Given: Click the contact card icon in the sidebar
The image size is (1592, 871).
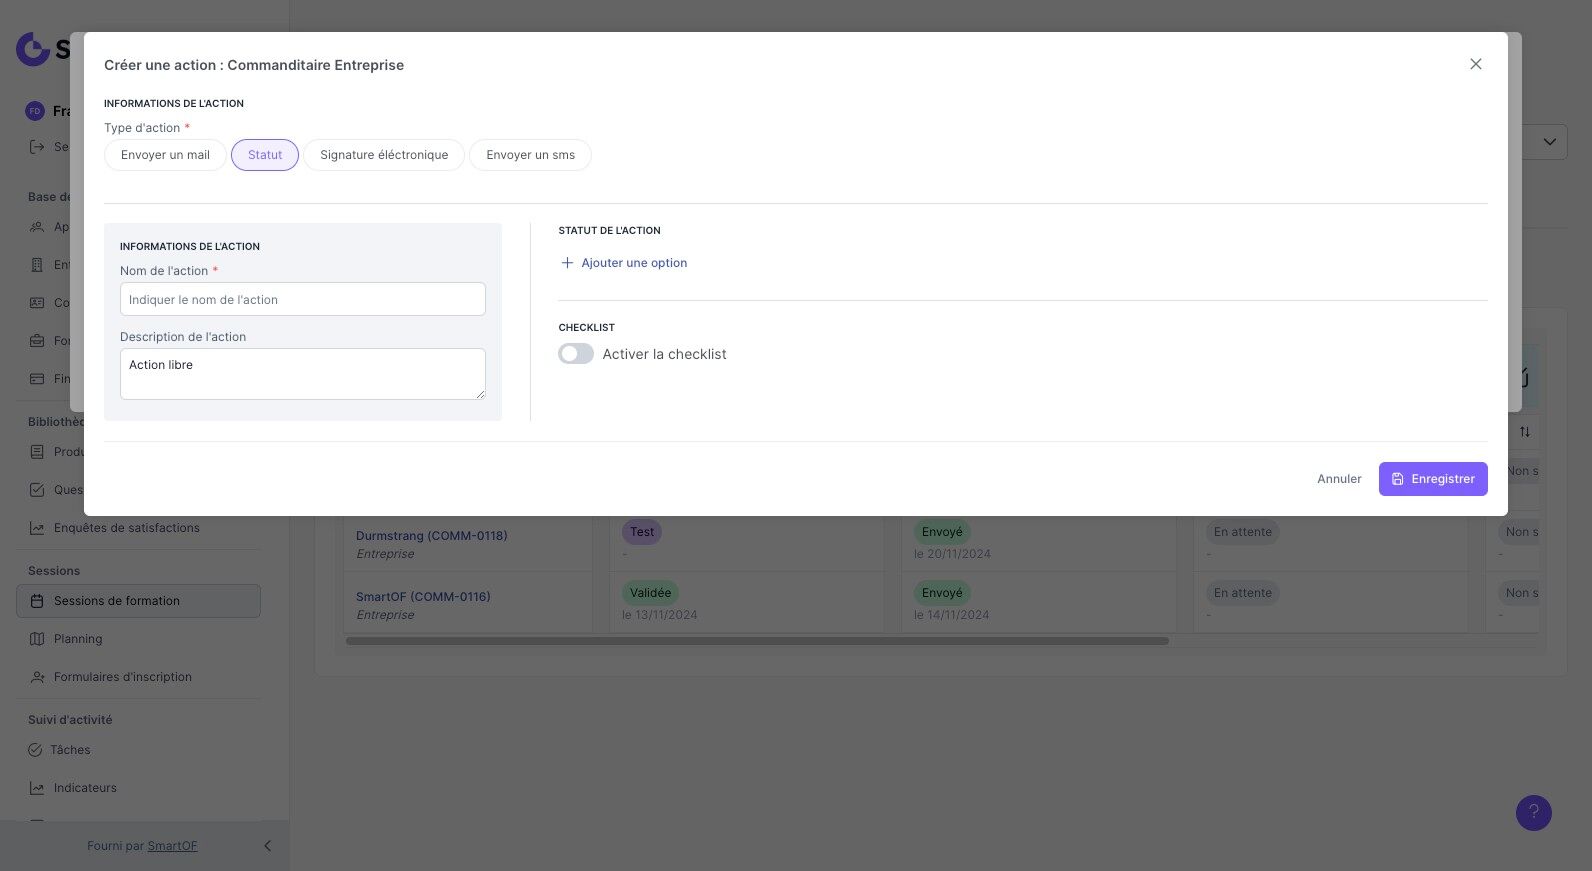Looking at the screenshot, I should pyautogui.click(x=37, y=303).
